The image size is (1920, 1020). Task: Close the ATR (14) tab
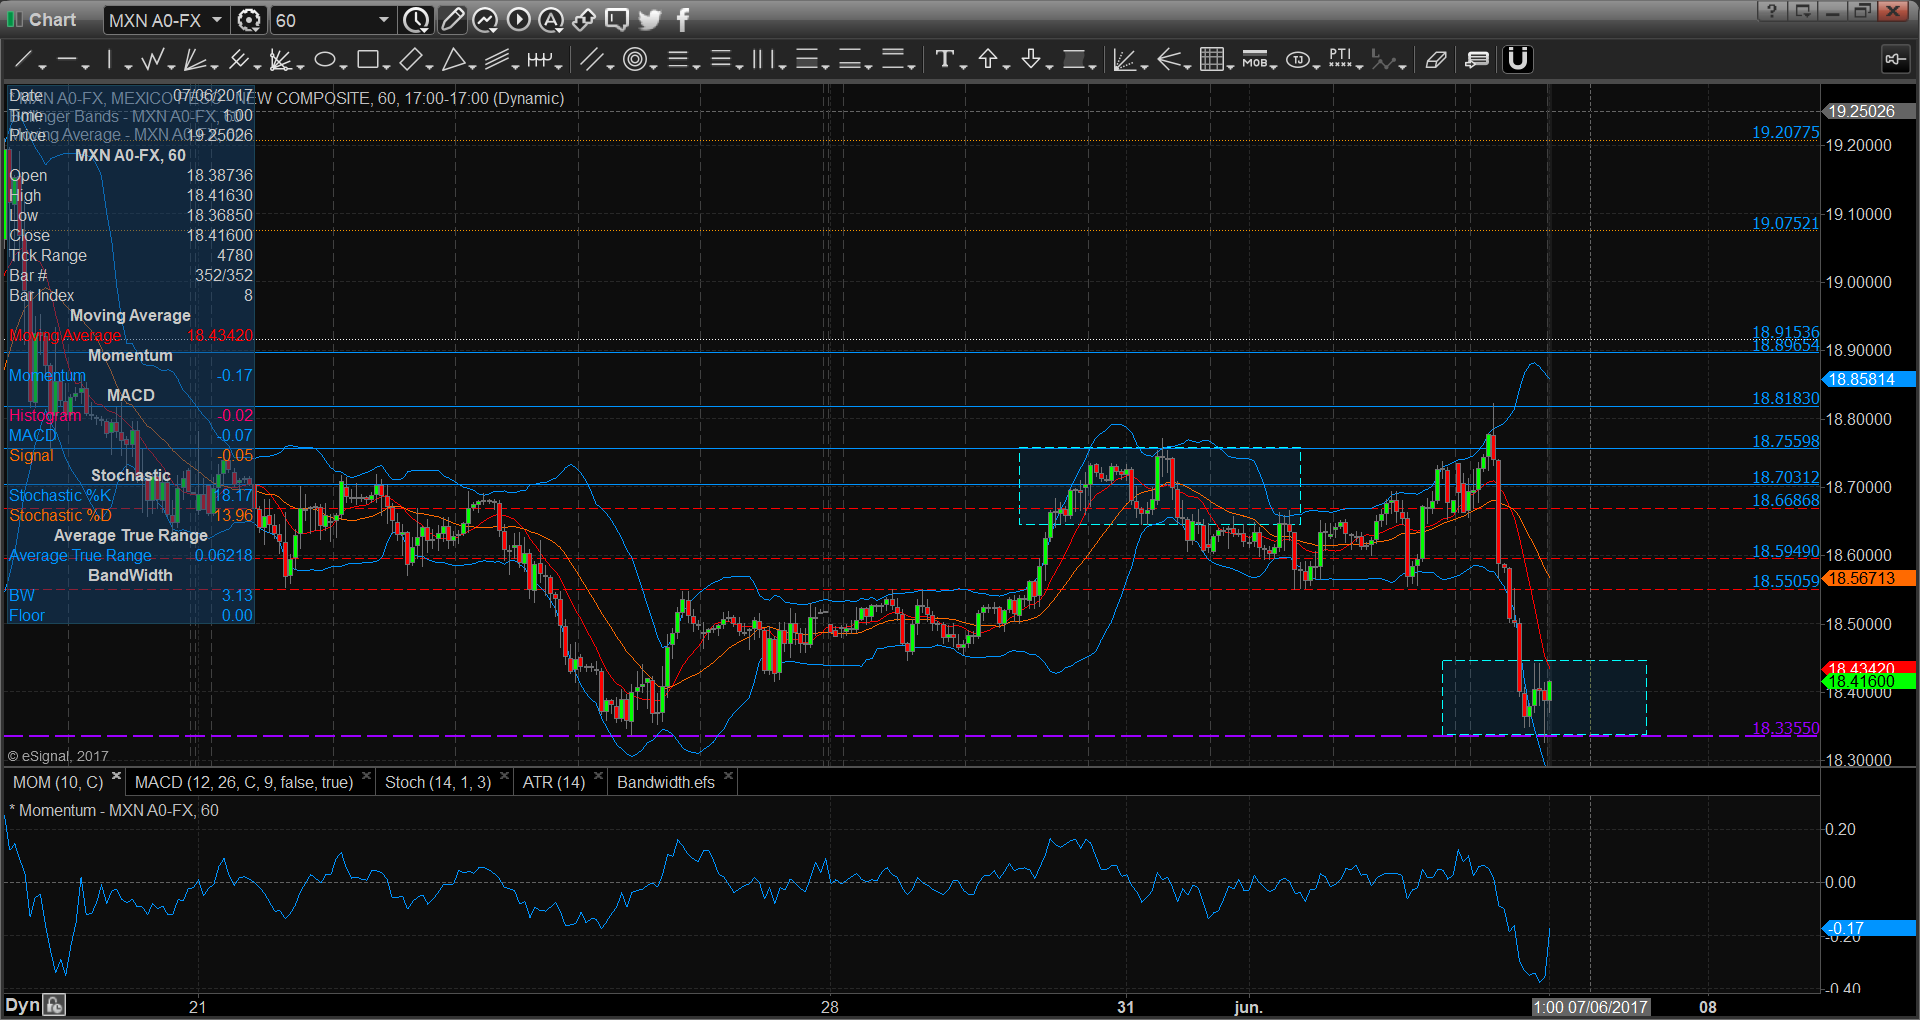598,776
